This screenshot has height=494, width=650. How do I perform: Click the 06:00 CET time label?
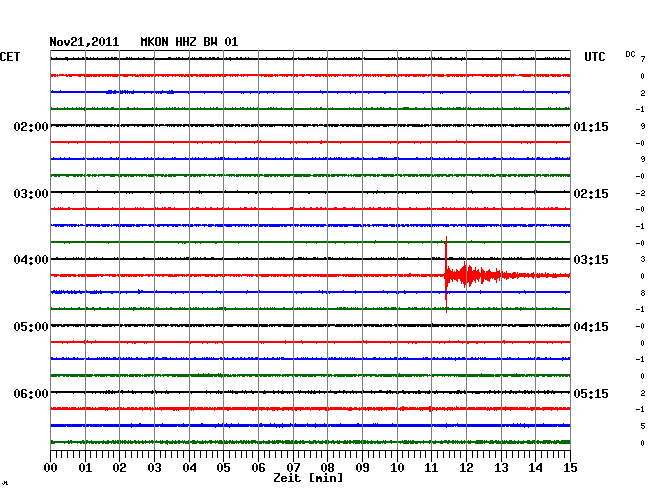[x=31, y=393]
